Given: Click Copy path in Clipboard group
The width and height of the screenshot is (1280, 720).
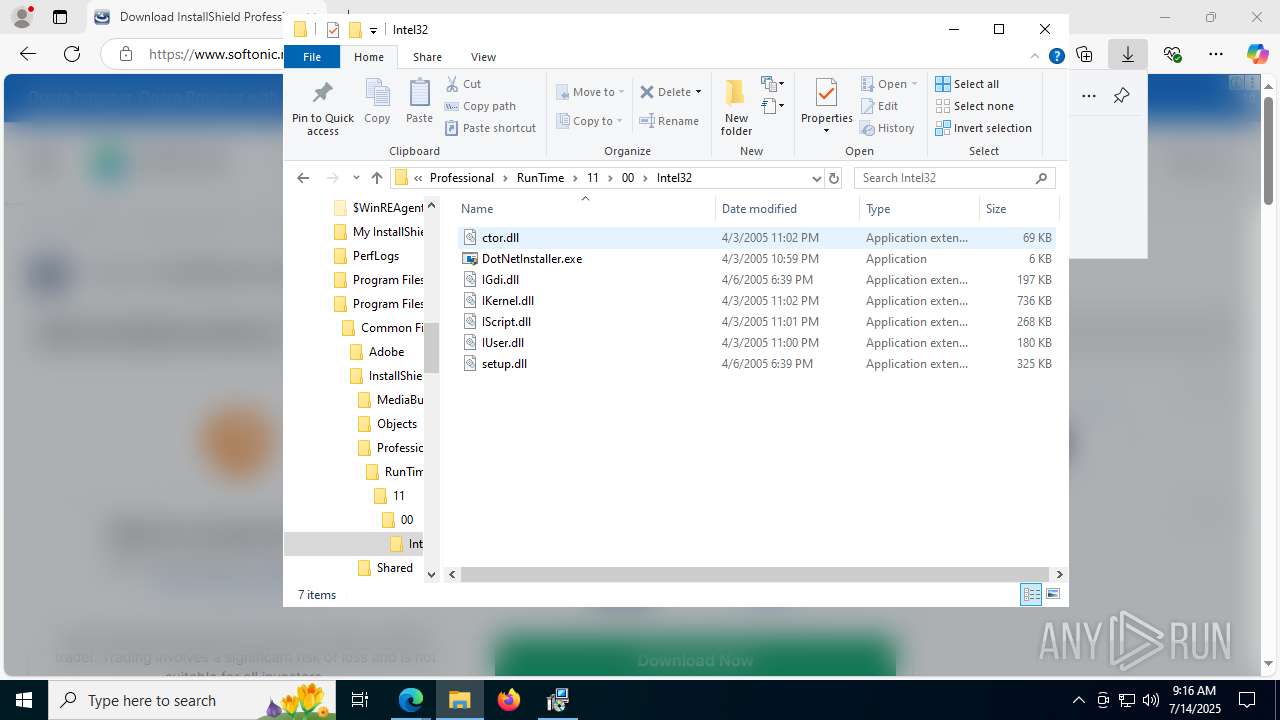Looking at the screenshot, I should [x=480, y=106].
